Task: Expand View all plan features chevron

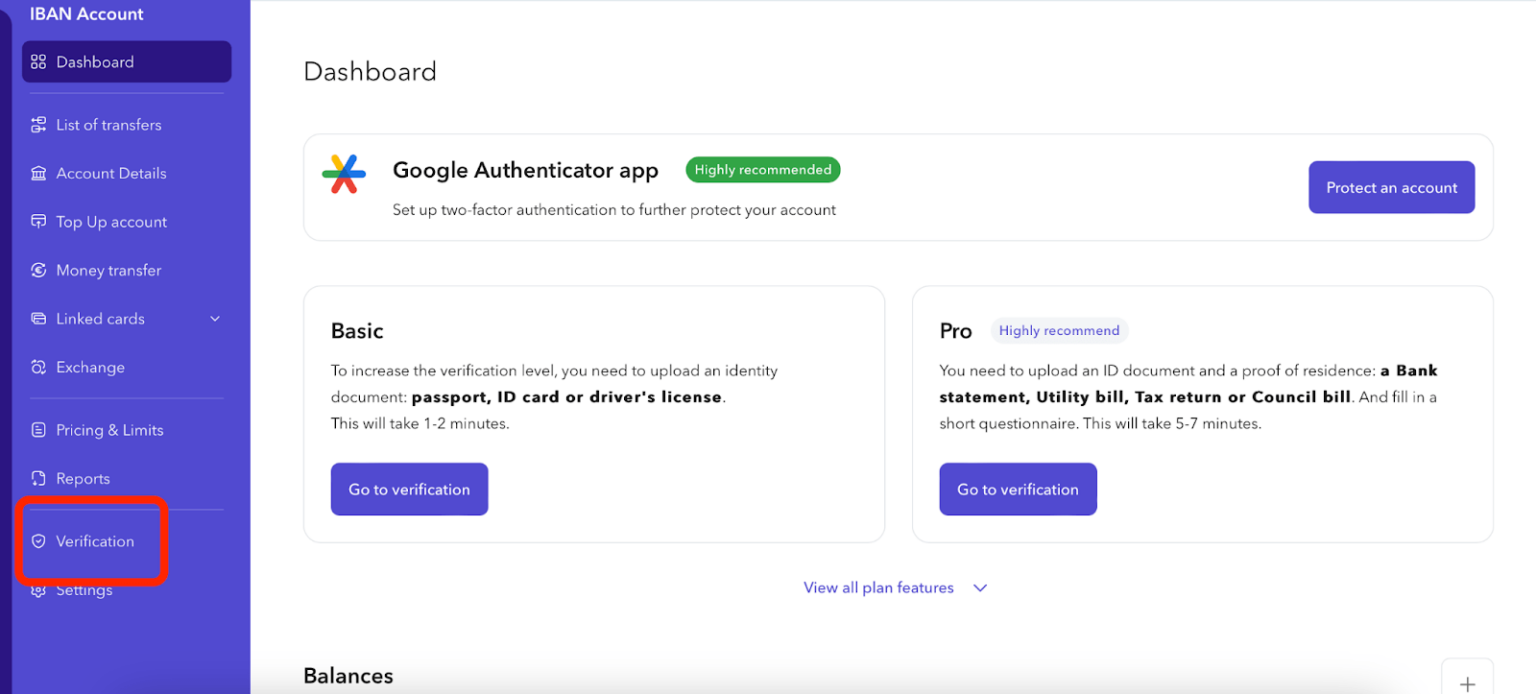Action: [980, 588]
